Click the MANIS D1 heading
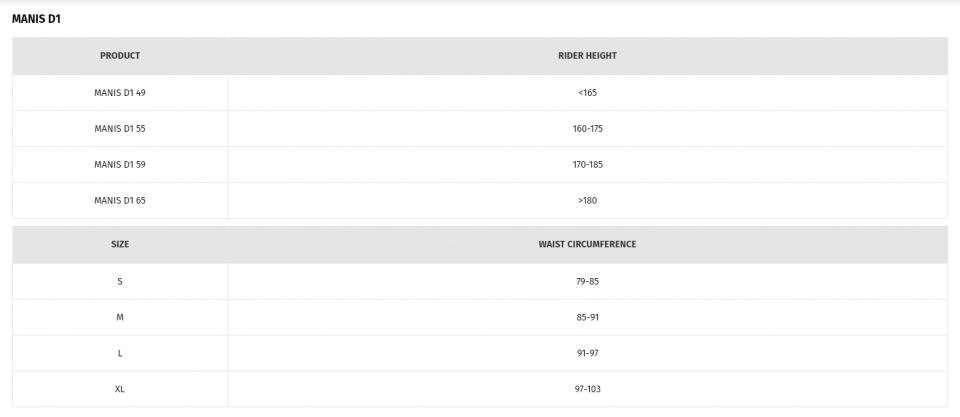The image size is (960, 417). tap(36, 19)
